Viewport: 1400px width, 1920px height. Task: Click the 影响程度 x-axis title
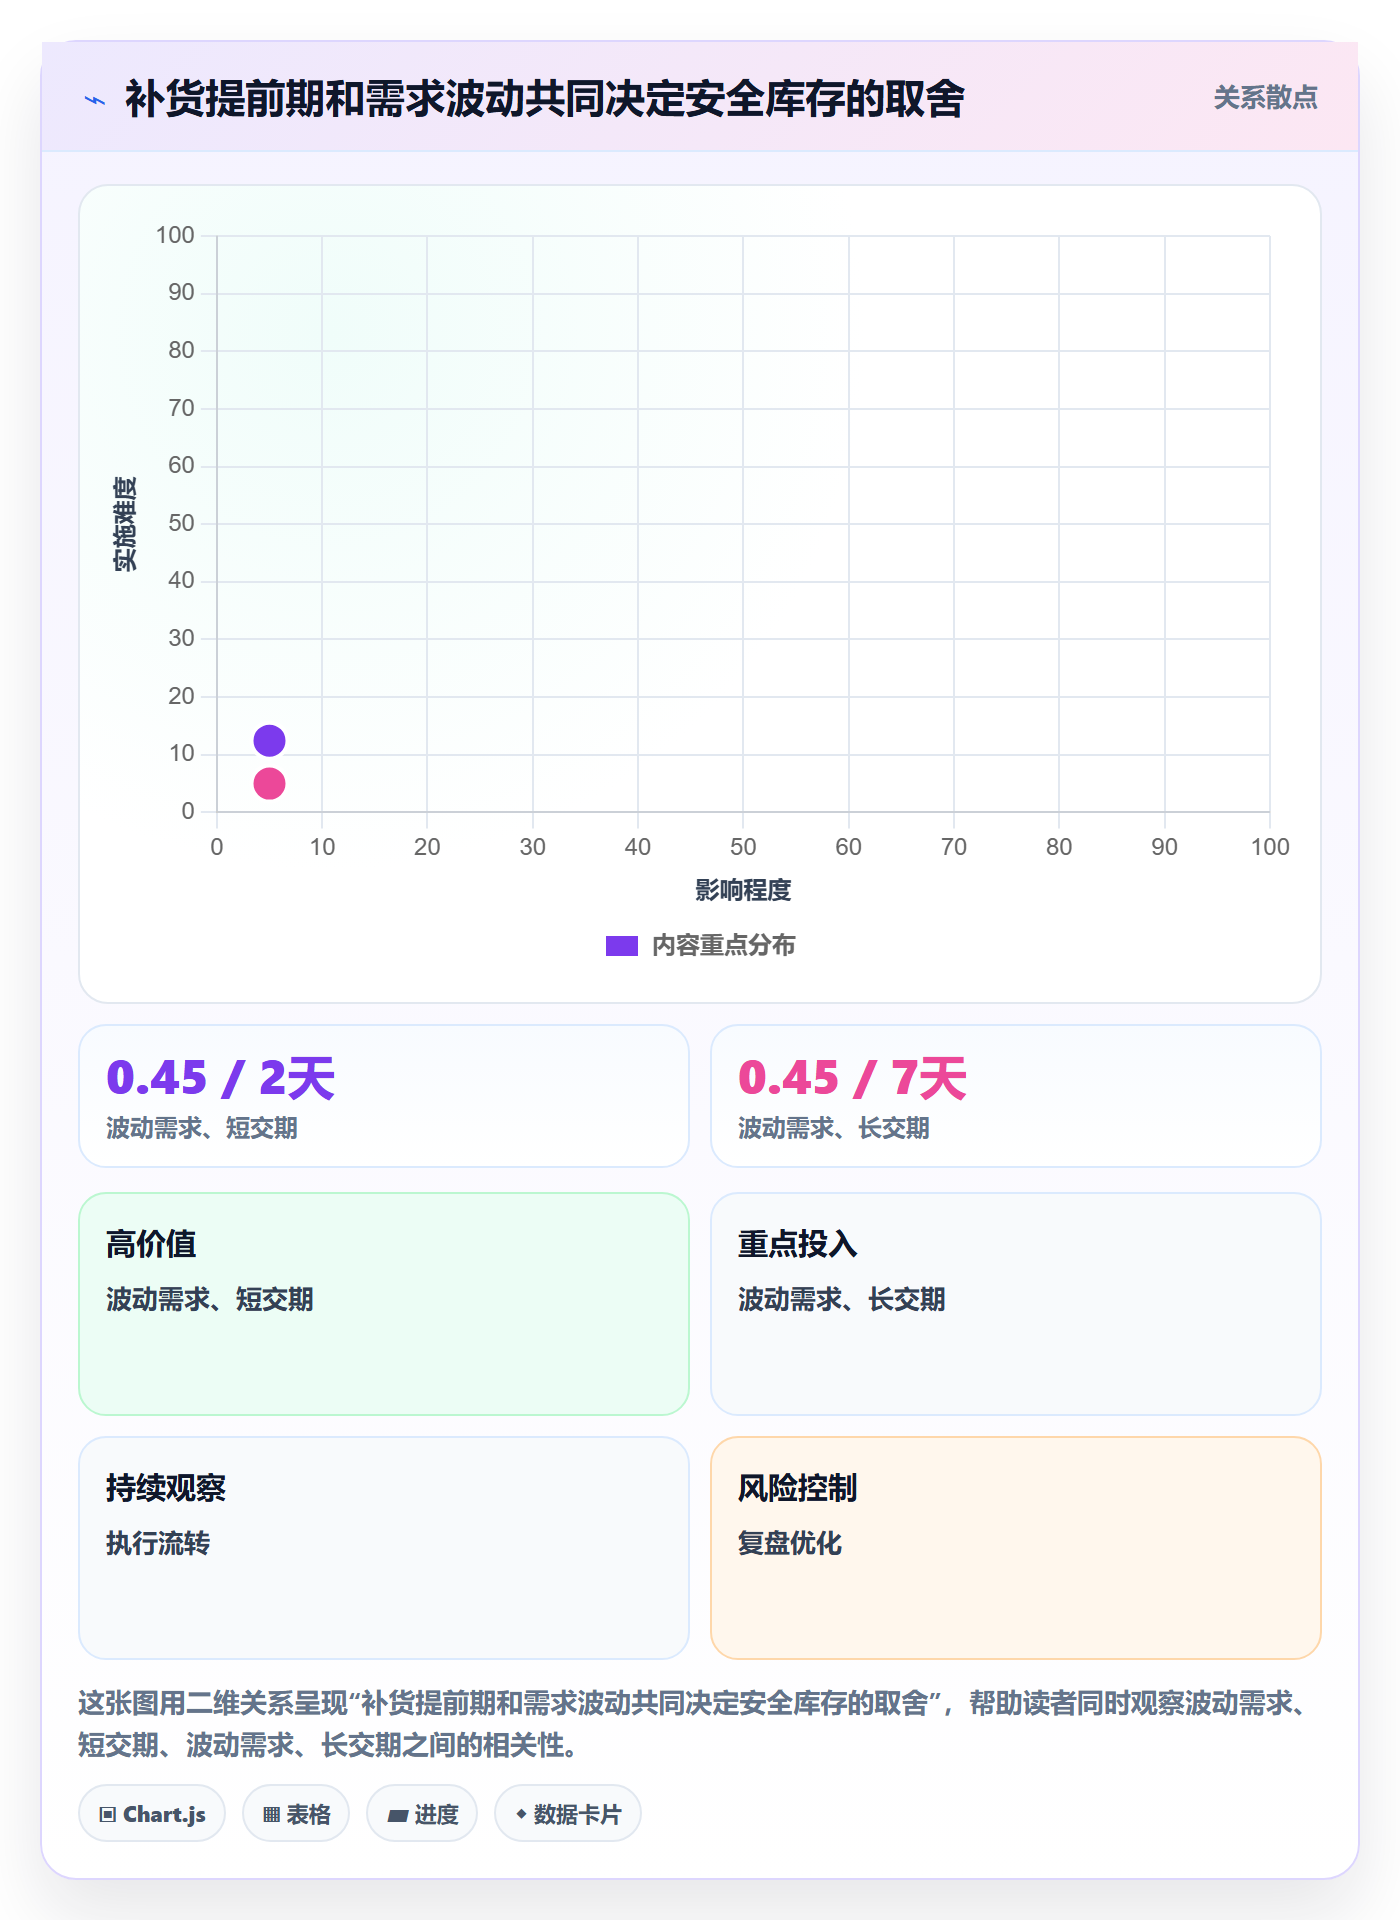[x=743, y=890]
